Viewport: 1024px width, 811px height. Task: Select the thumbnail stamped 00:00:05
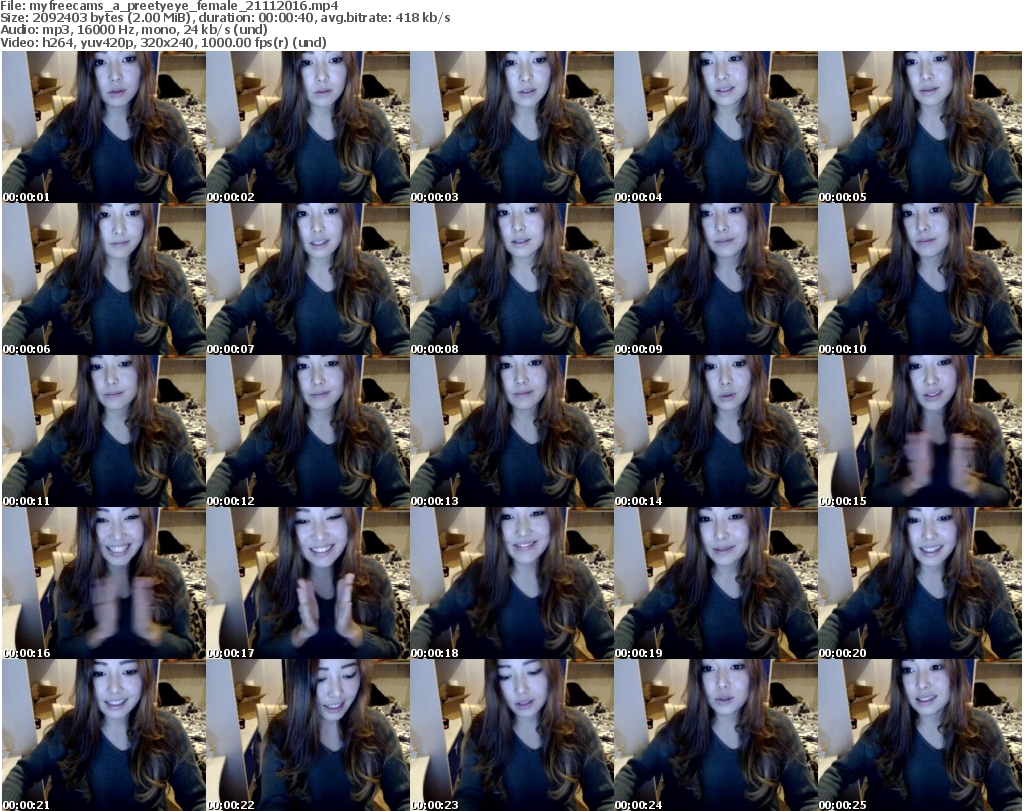[920, 127]
